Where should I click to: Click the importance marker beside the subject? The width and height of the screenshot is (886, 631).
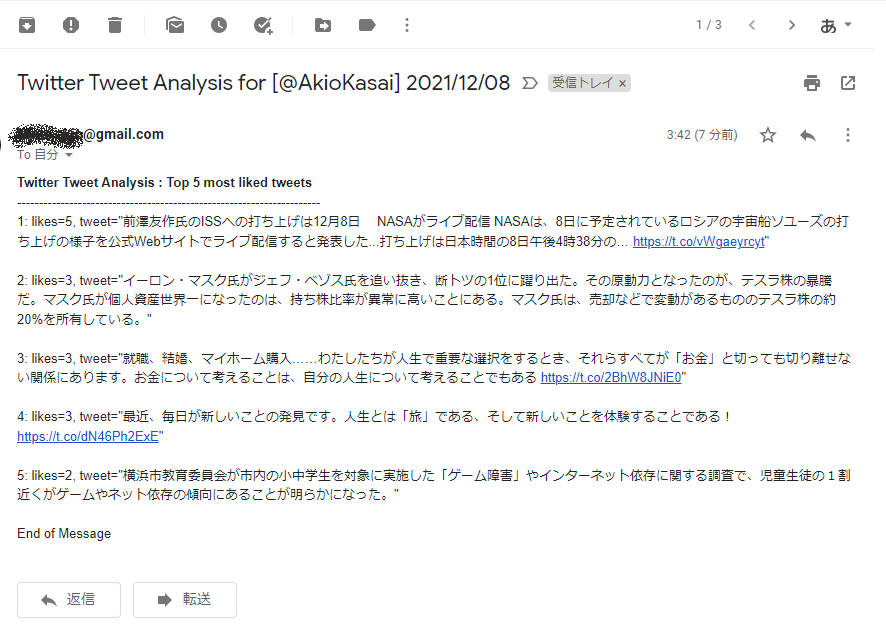pyautogui.click(x=529, y=83)
